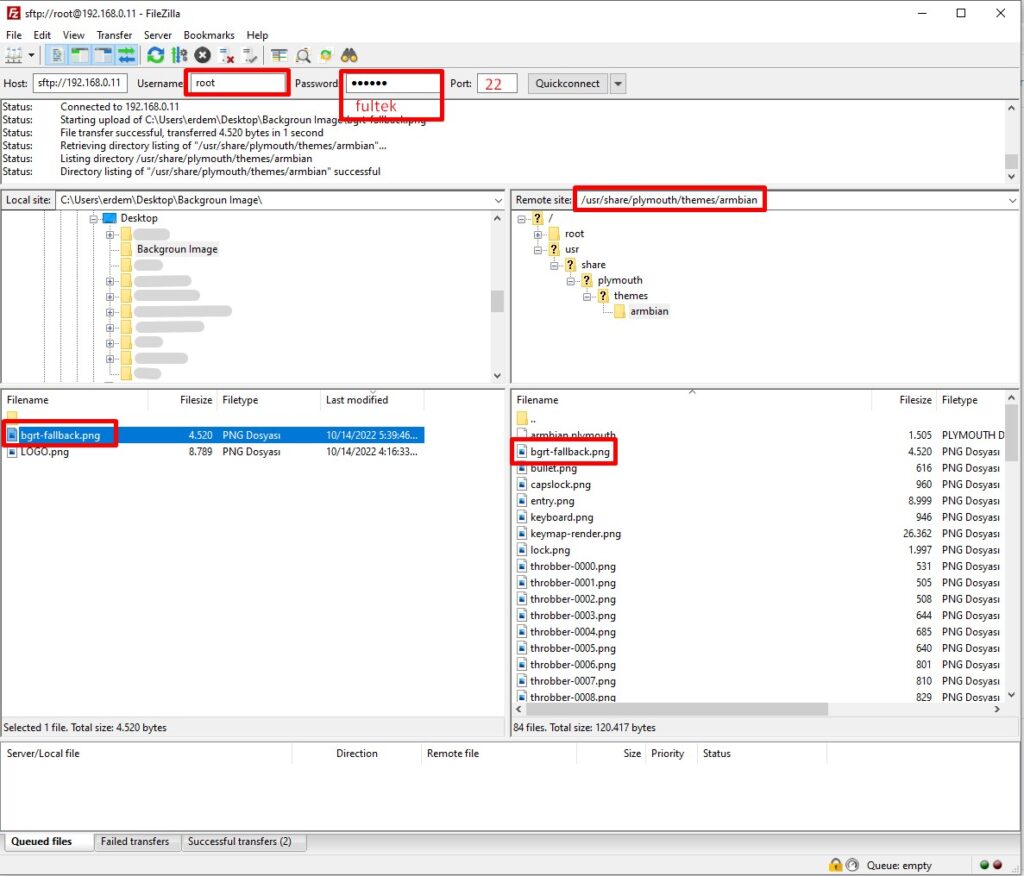Toggle directory comparison

[x=303, y=55]
